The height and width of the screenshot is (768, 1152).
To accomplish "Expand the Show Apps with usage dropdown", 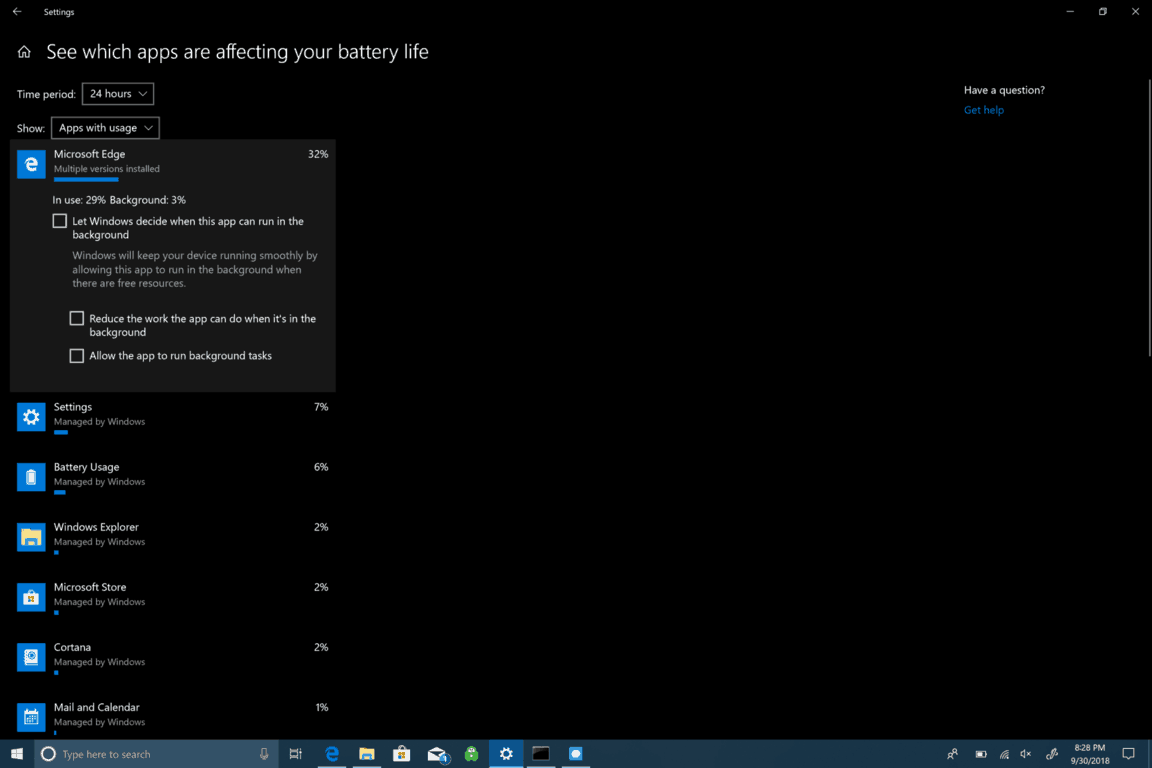I will point(105,128).
